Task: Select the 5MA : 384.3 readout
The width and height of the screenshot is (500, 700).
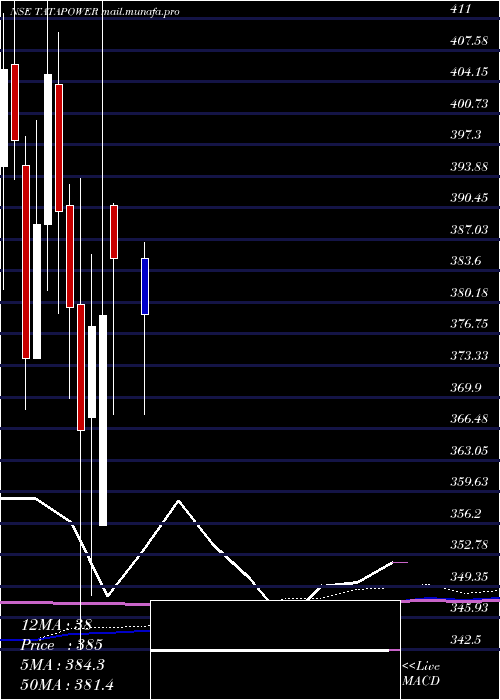Action: (62, 665)
